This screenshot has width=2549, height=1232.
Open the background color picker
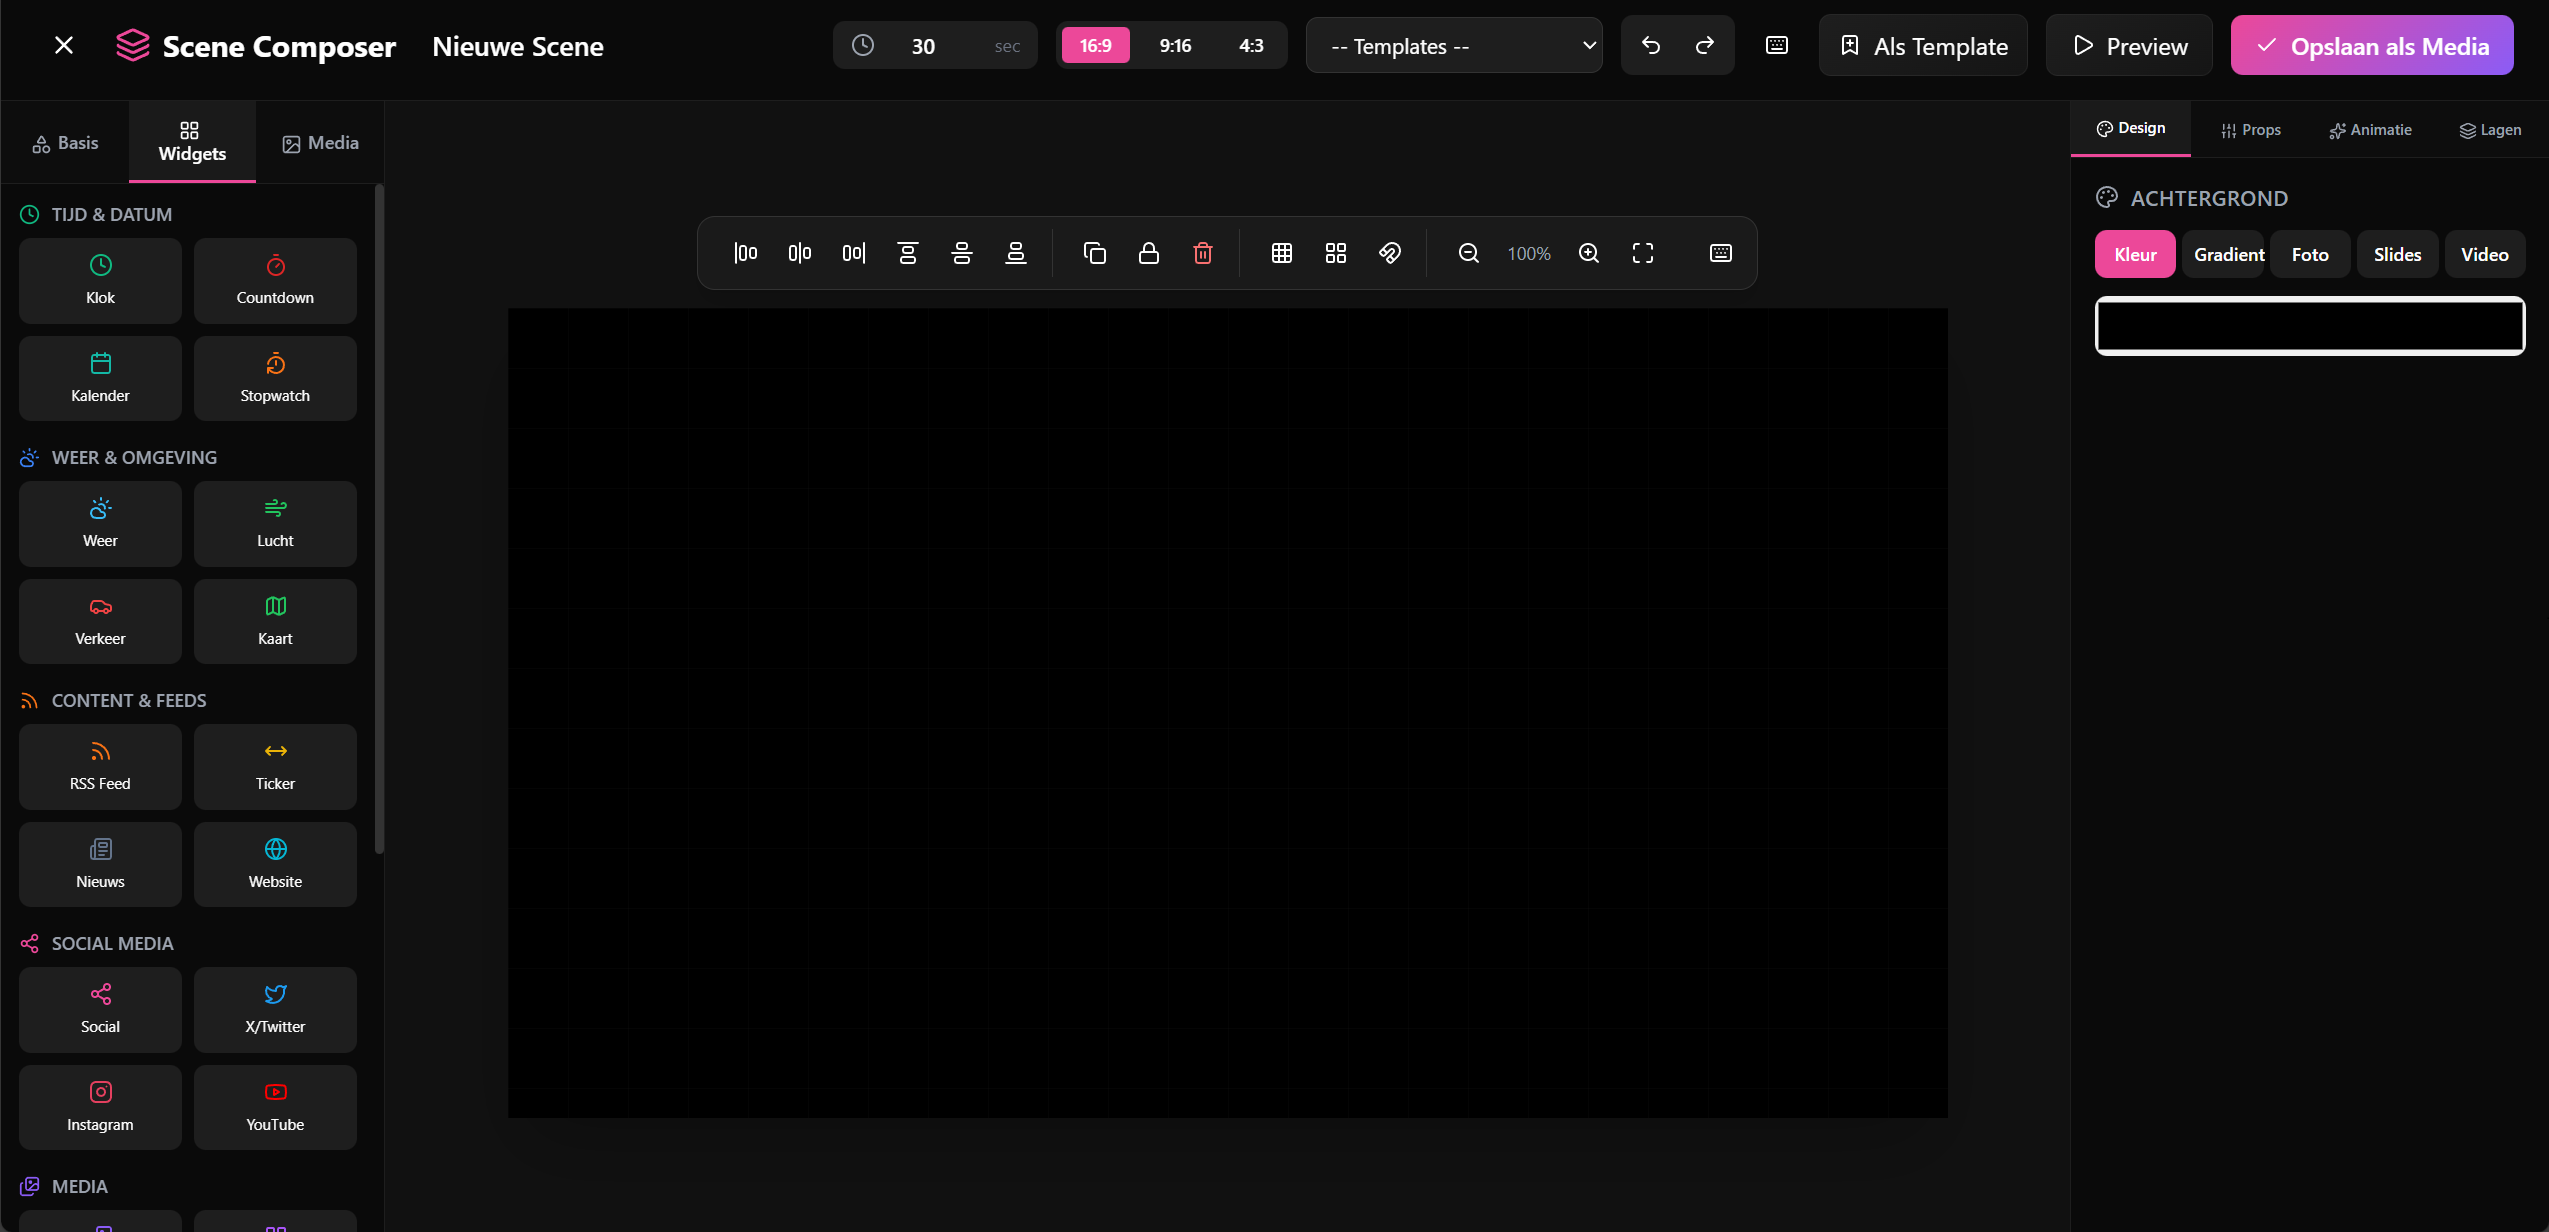(2309, 326)
